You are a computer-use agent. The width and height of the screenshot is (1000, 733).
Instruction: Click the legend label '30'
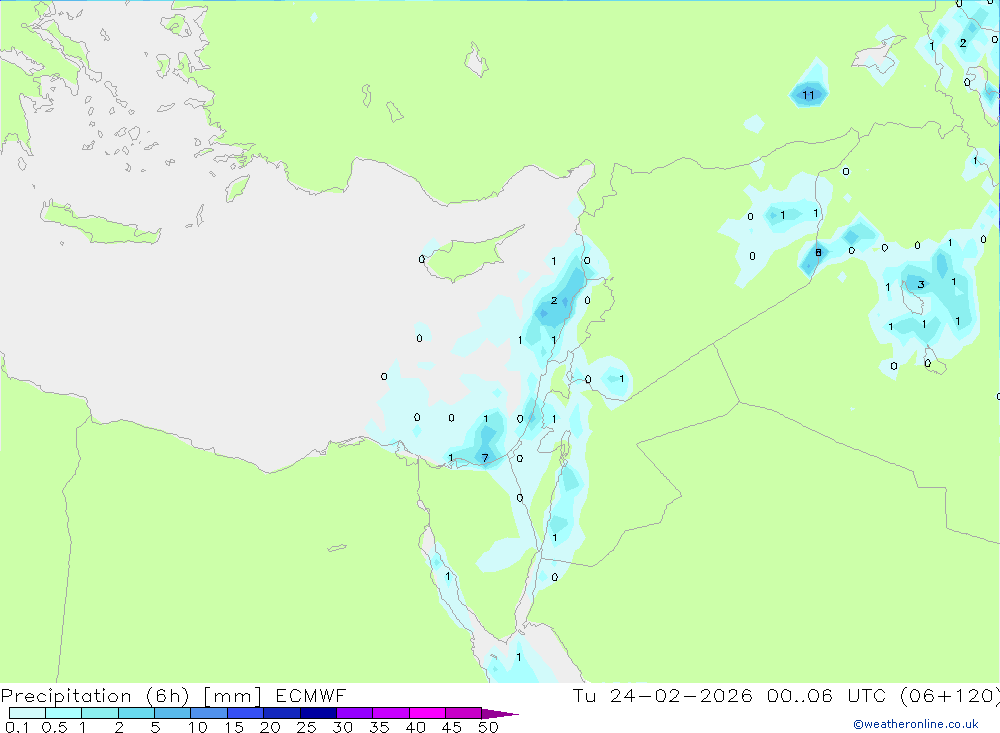point(343,727)
